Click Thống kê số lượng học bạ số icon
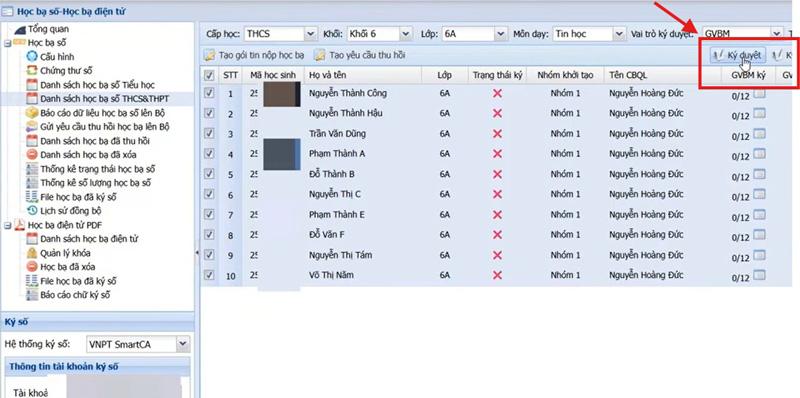This screenshot has height=398, width=800. coord(32,183)
